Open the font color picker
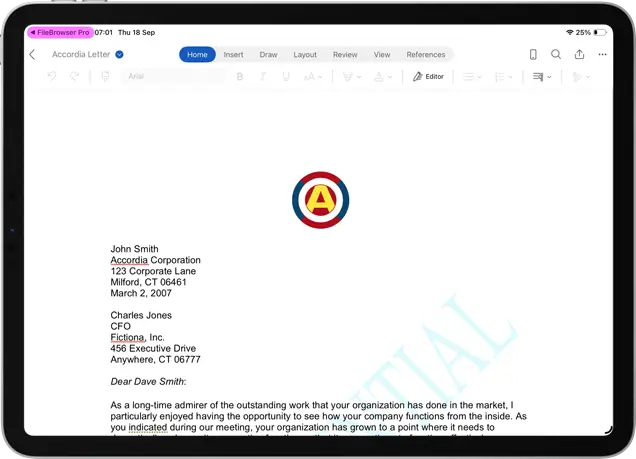This screenshot has height=459, width=636. [x=381, y=77]
